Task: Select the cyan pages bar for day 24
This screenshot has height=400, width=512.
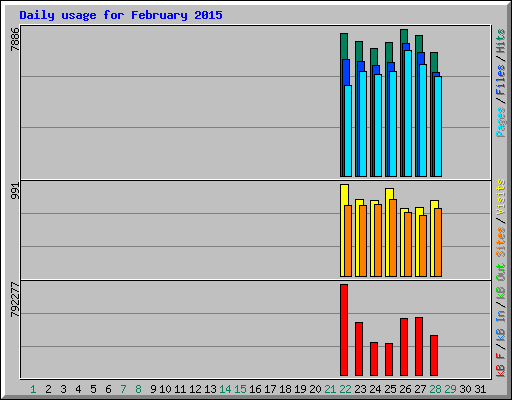Action: 378,125
